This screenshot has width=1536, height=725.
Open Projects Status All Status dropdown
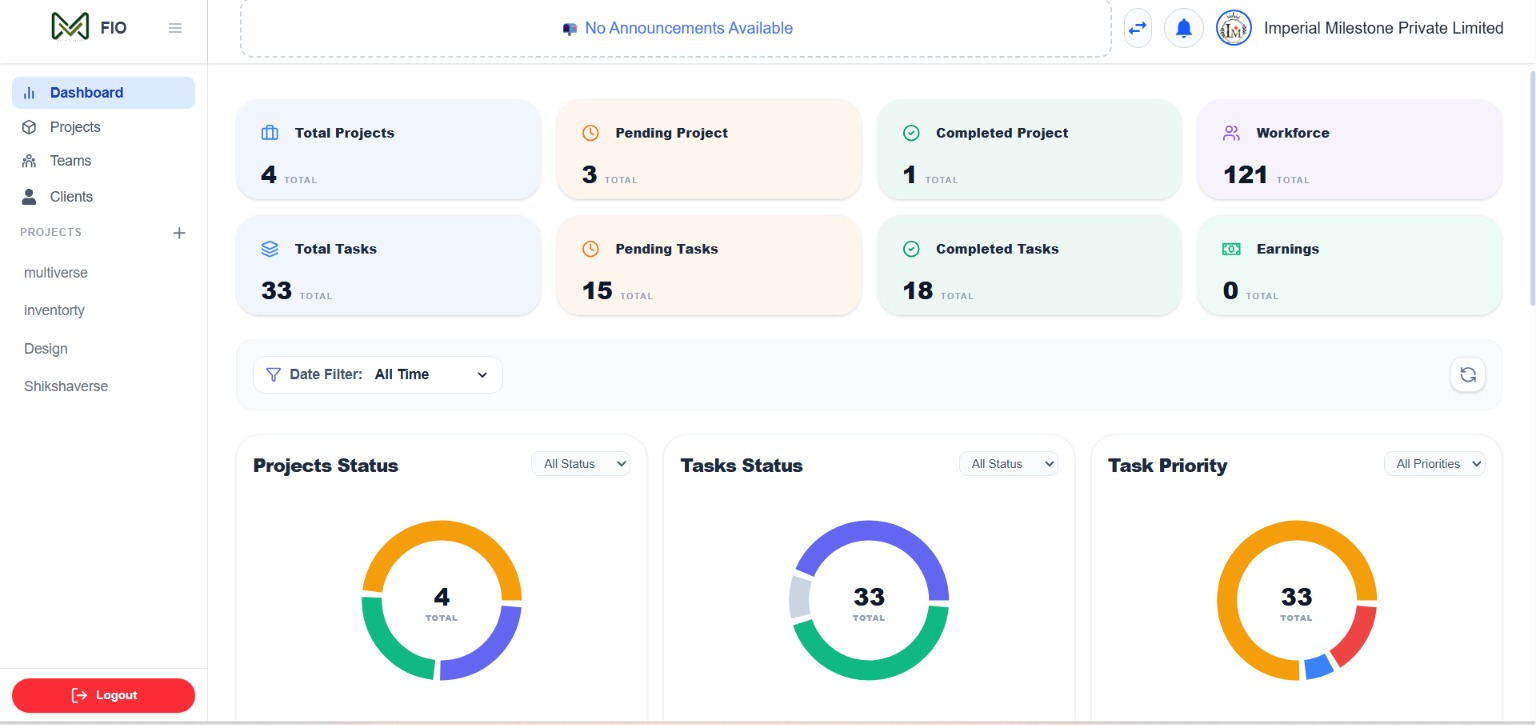[581, 464]
